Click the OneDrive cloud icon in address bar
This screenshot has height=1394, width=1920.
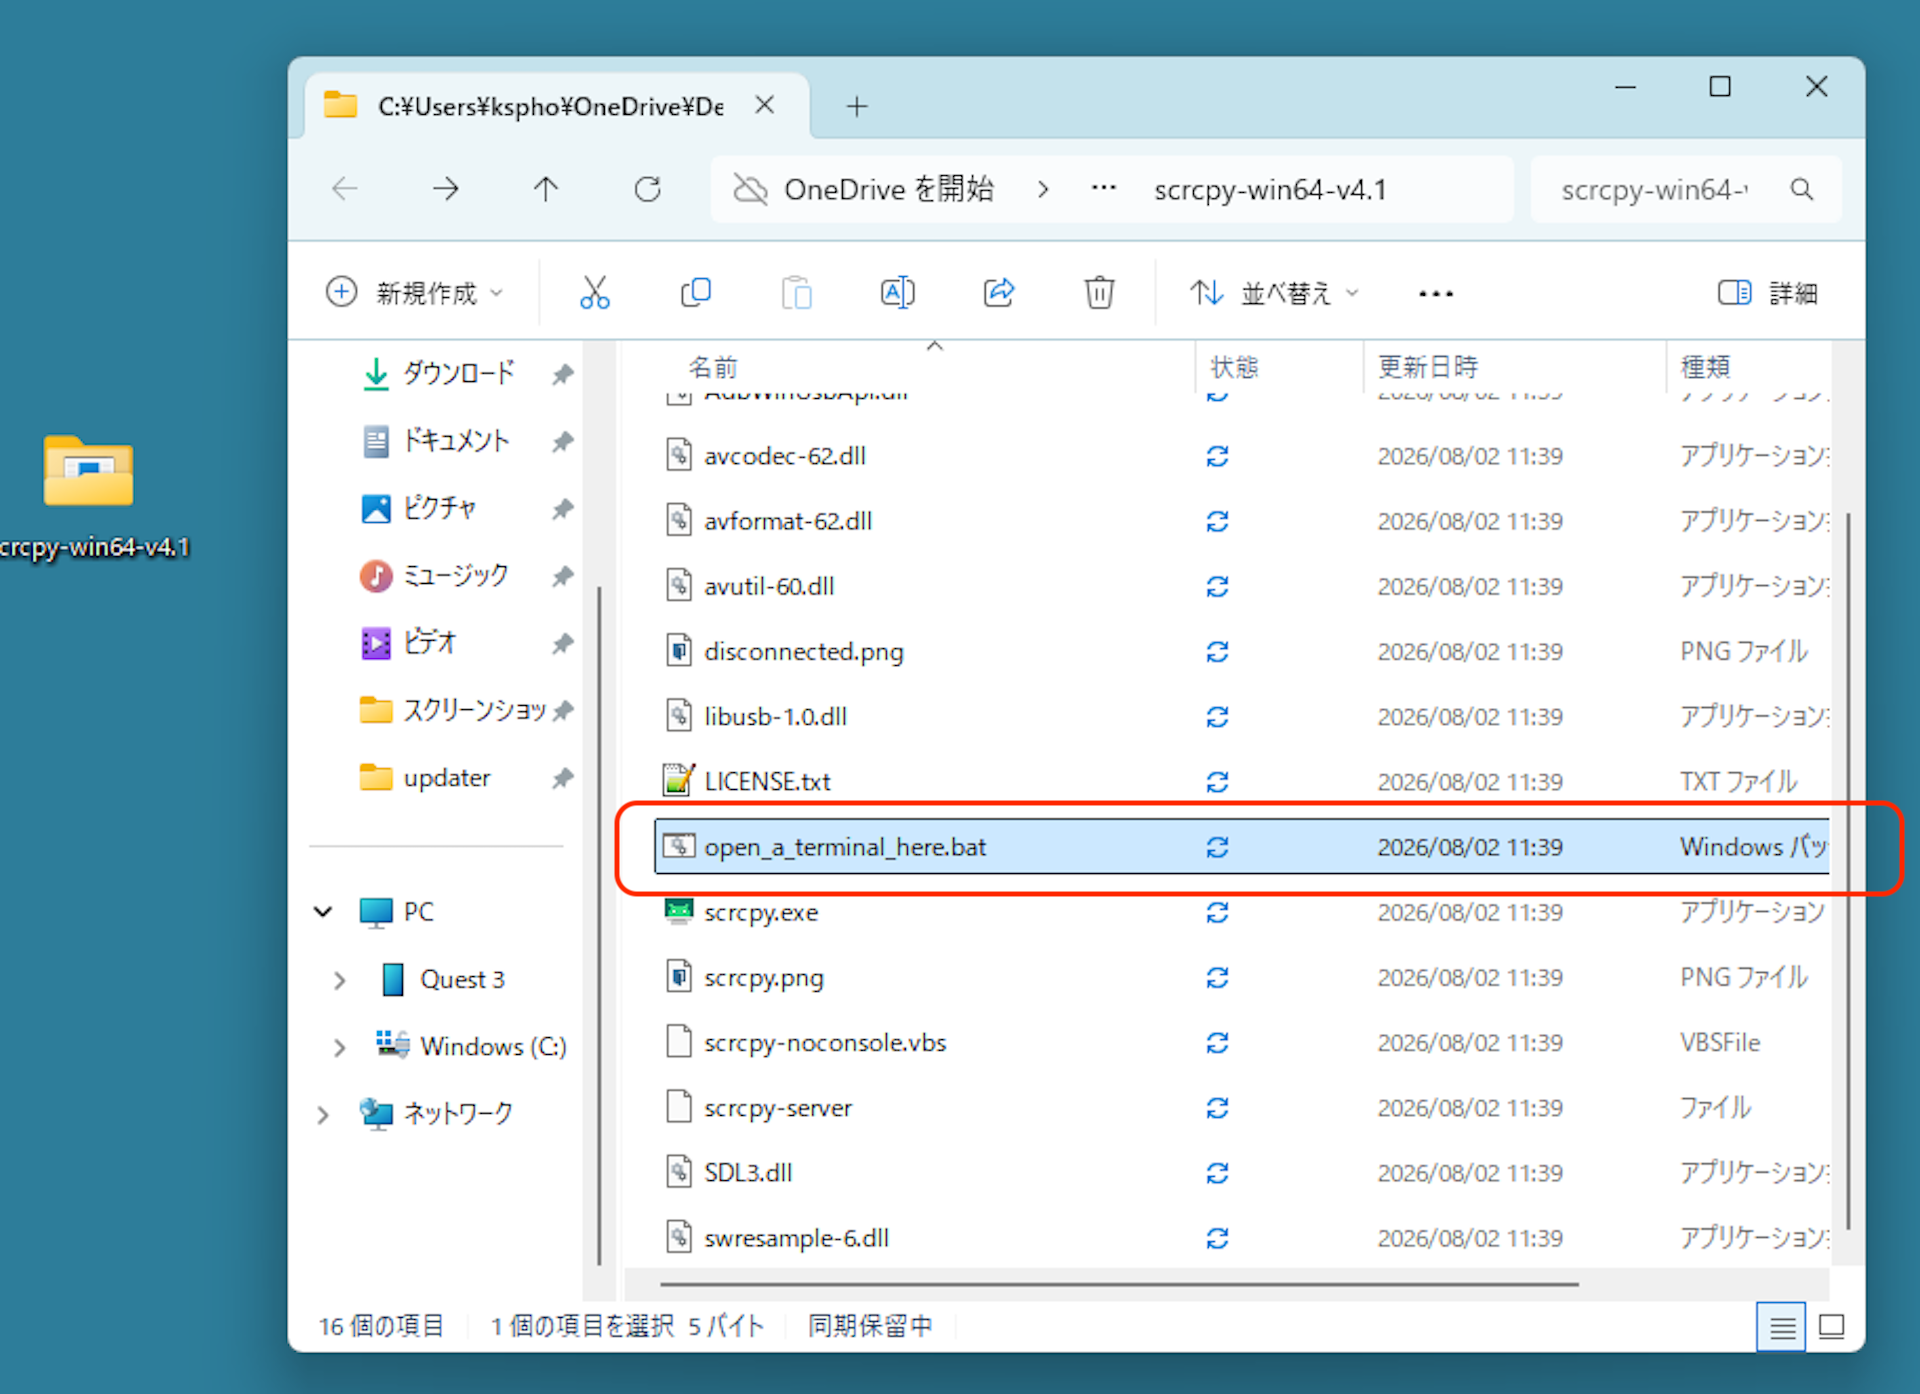tap(750, 189)
